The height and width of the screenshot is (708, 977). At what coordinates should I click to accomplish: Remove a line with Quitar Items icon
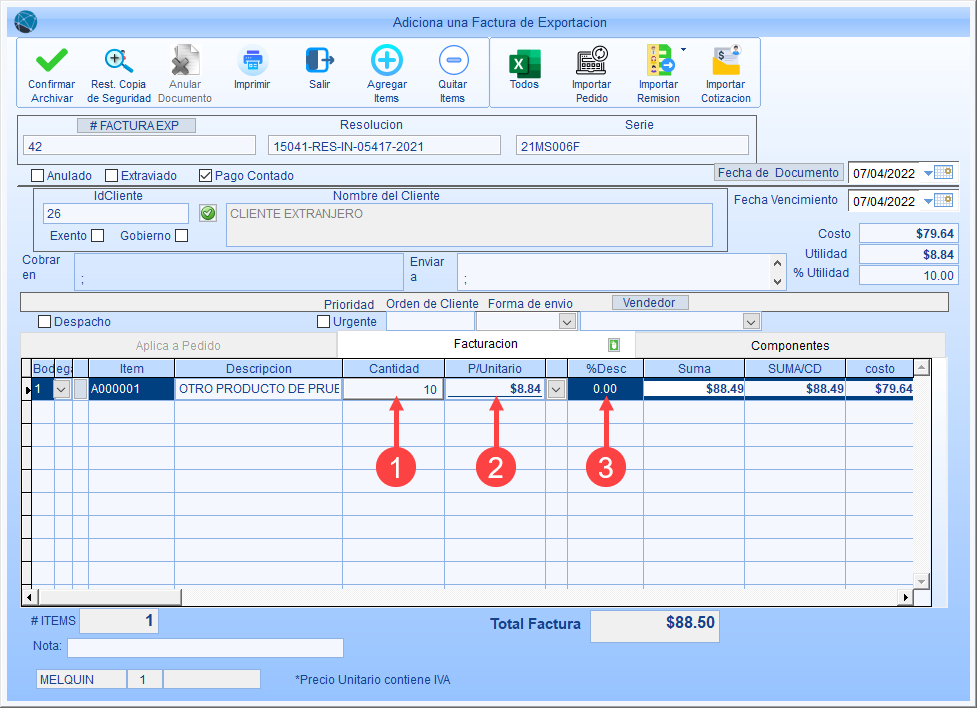coord(453,60)
